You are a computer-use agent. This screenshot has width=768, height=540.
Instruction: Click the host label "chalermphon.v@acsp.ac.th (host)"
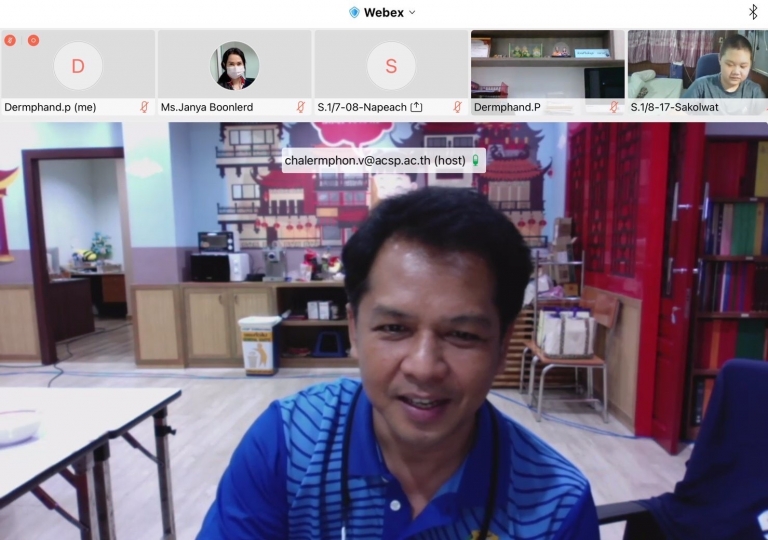pyautogui.click(x=375, y=160)
